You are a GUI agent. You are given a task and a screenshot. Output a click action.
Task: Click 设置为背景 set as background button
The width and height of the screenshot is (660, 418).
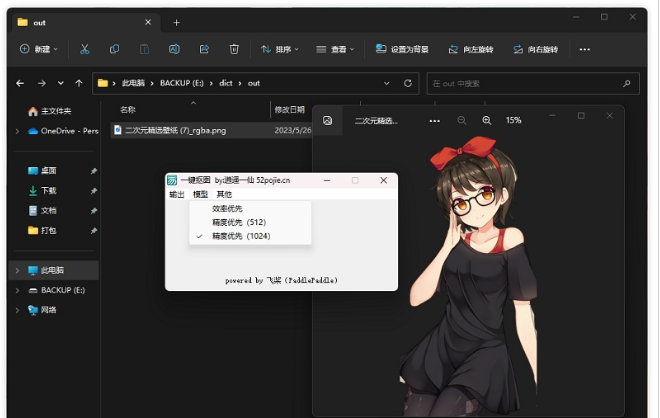402,49
